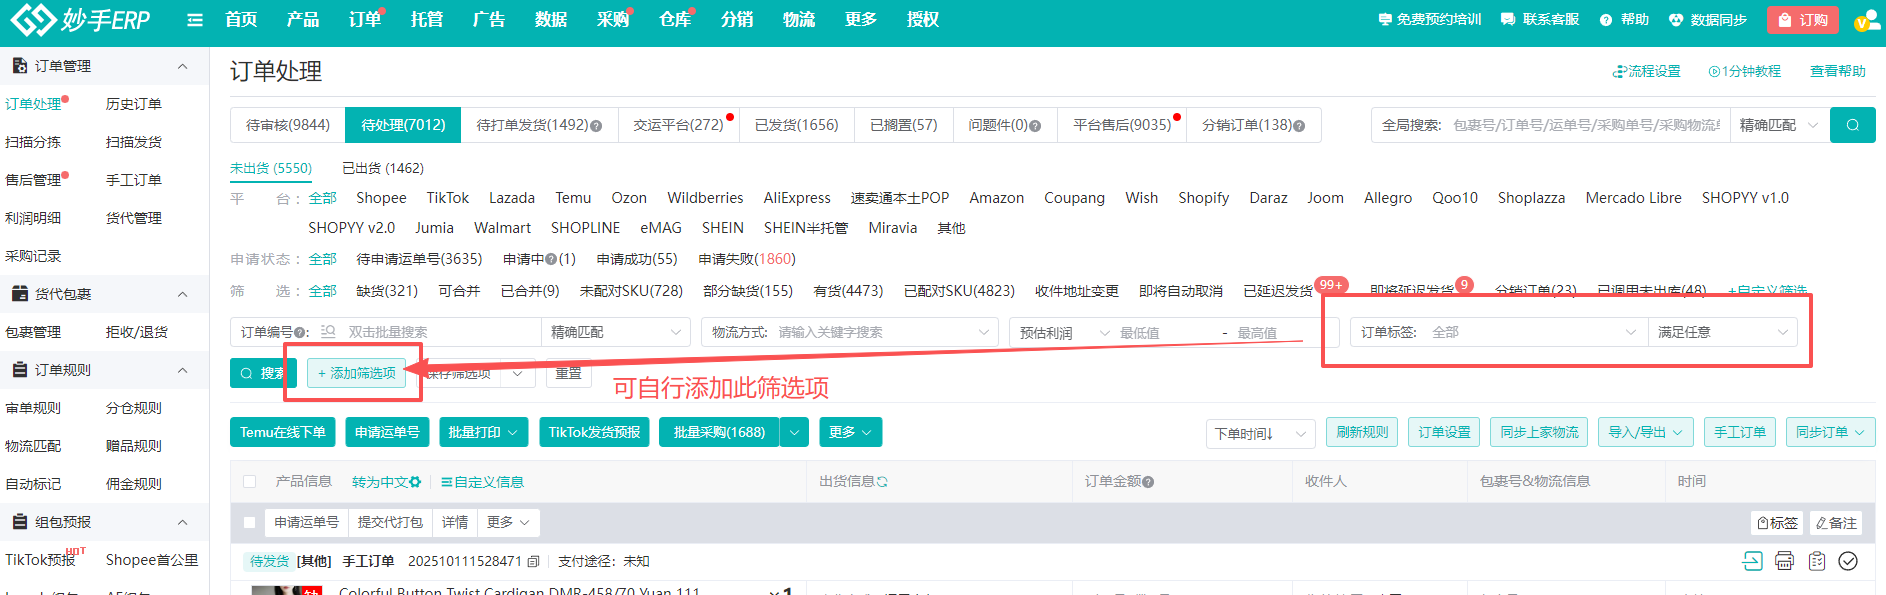This screenshot has height=595, width=1886.
Task: Click help icon beside 订单编号 label
Action: [298, 333]
